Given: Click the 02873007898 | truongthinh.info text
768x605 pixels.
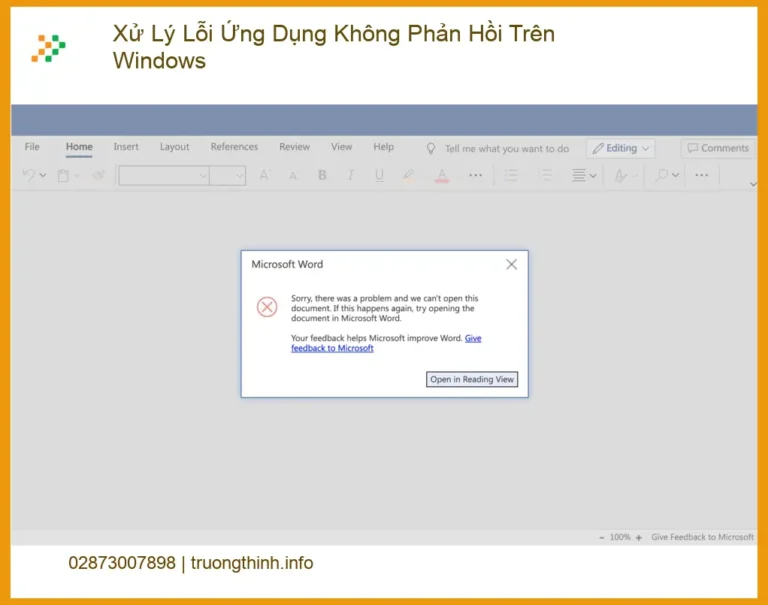Looking at the screenshot, I should (191, 563).
